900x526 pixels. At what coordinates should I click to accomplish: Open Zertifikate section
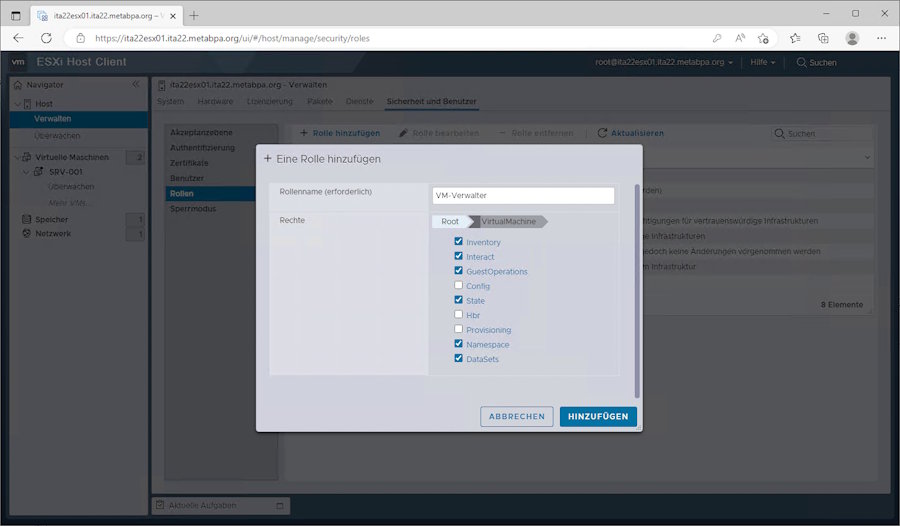pos(189,163)
